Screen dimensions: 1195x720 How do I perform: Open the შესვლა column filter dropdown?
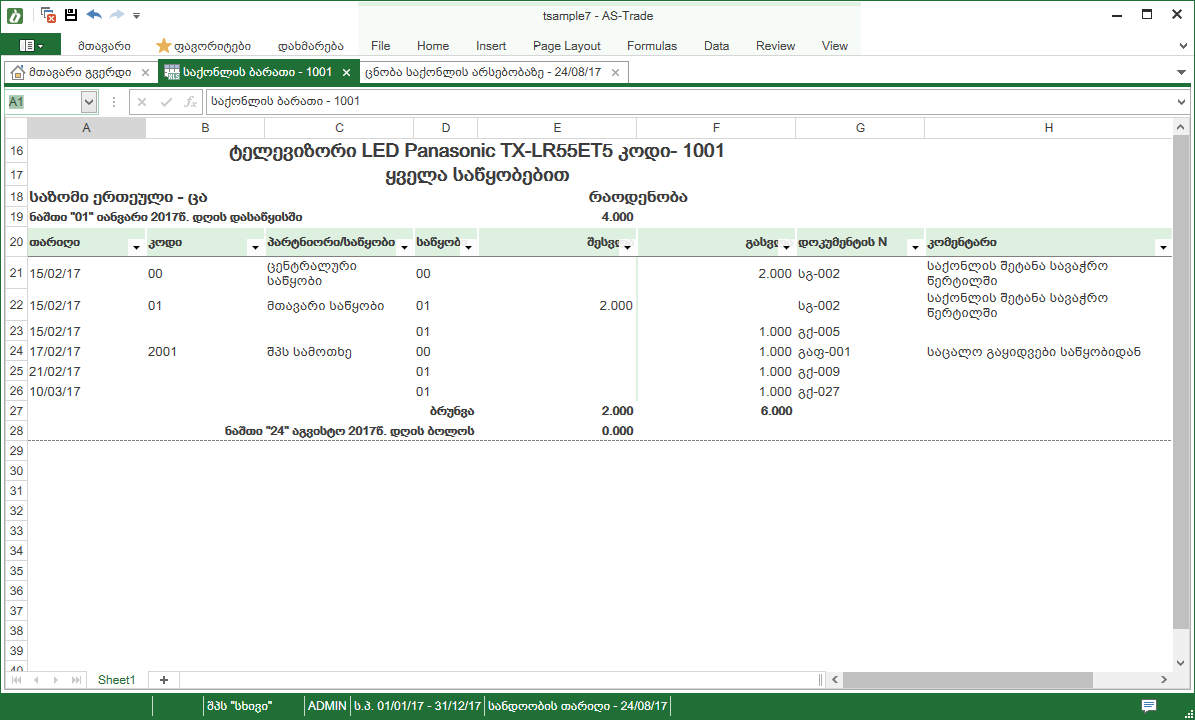(x=627, y=248)
